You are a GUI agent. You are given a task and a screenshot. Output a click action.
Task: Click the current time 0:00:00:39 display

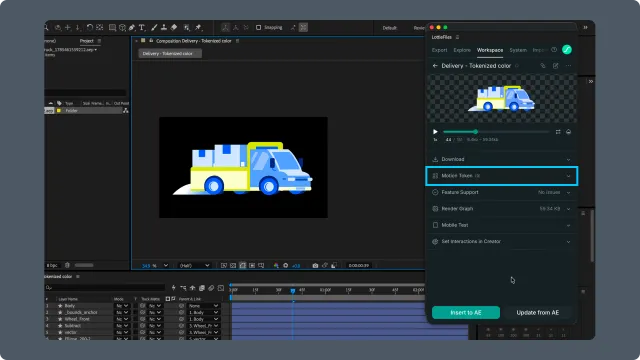[359, 265]
